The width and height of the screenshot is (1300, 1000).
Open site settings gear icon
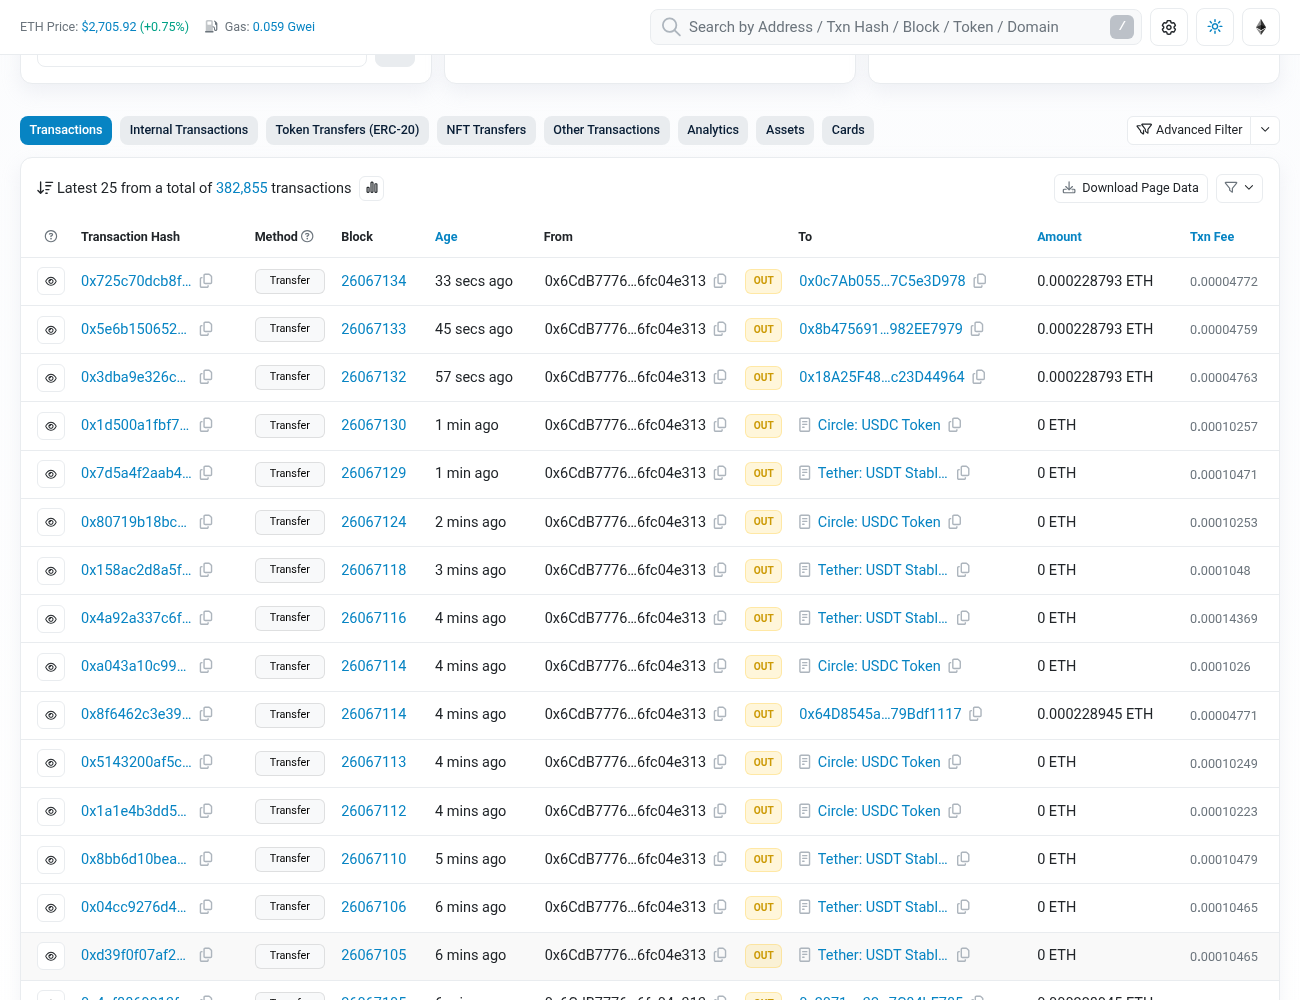(x=1169, y=27)
